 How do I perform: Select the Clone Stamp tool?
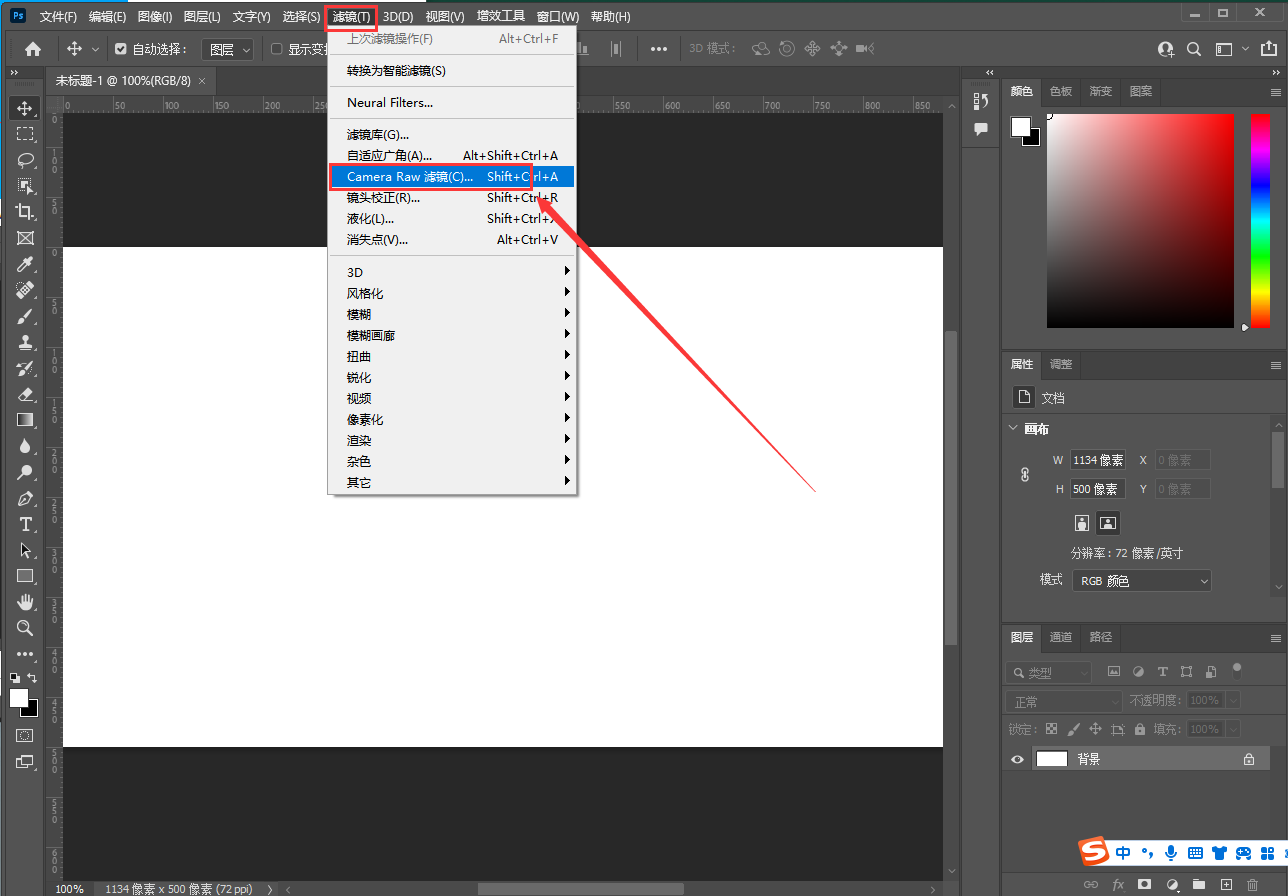tap(25, 342)
